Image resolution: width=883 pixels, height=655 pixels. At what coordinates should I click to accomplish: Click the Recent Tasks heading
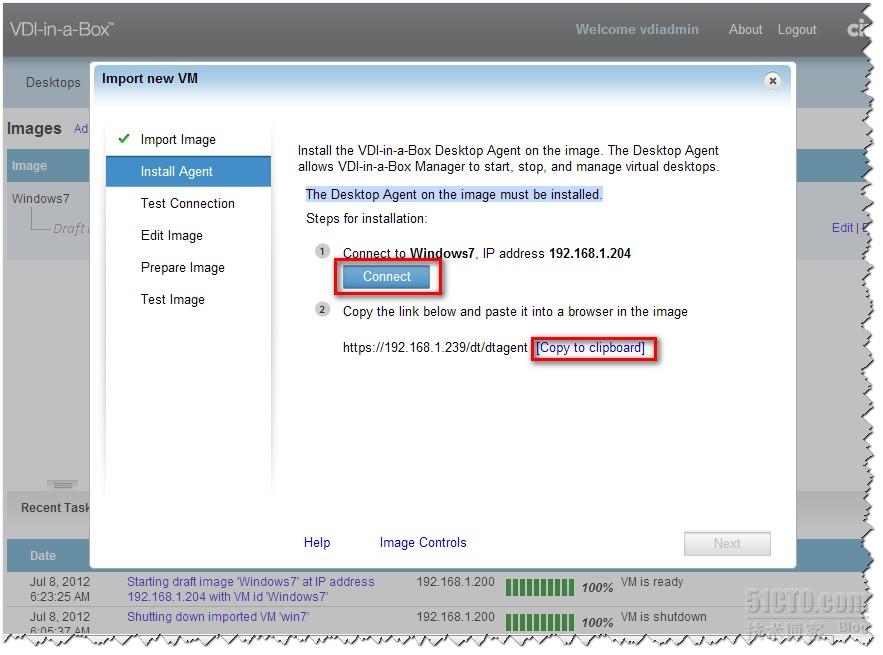55,507
